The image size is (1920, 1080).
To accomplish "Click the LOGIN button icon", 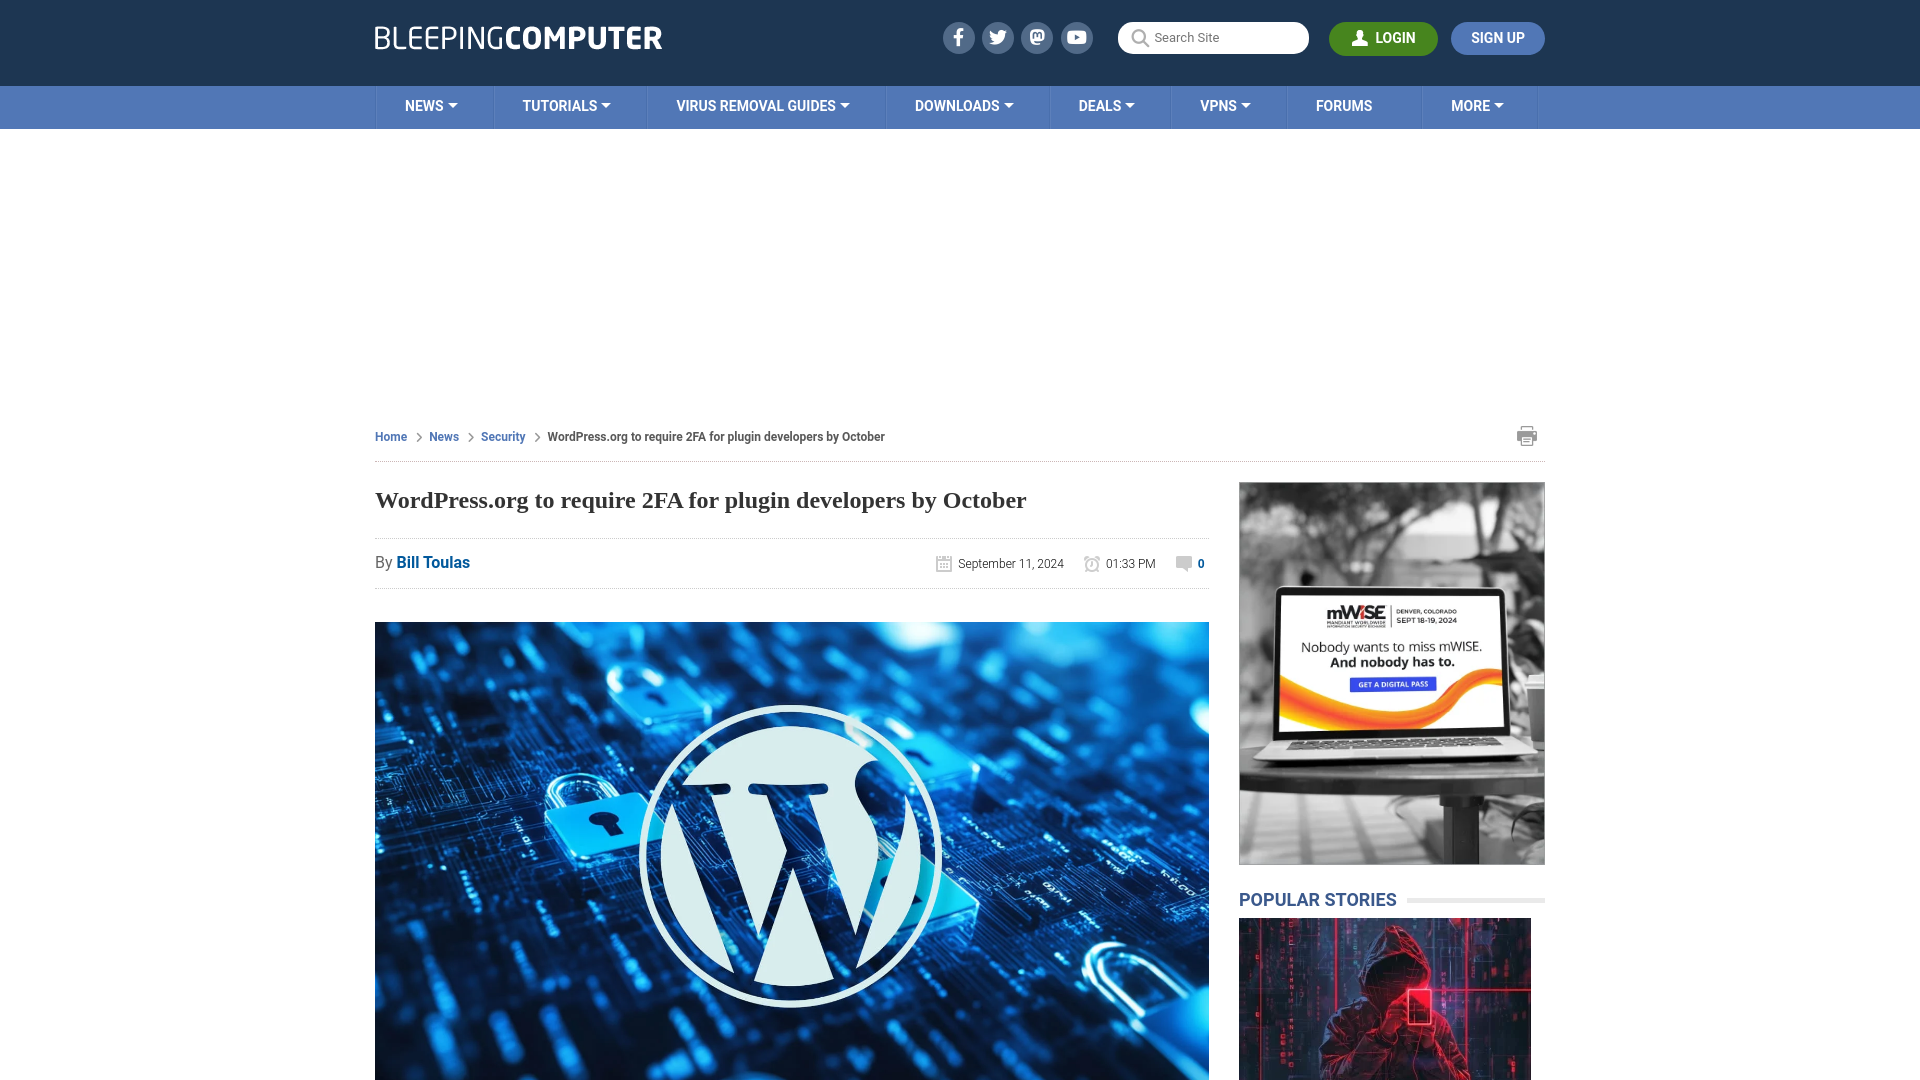I will [1358, 37].
